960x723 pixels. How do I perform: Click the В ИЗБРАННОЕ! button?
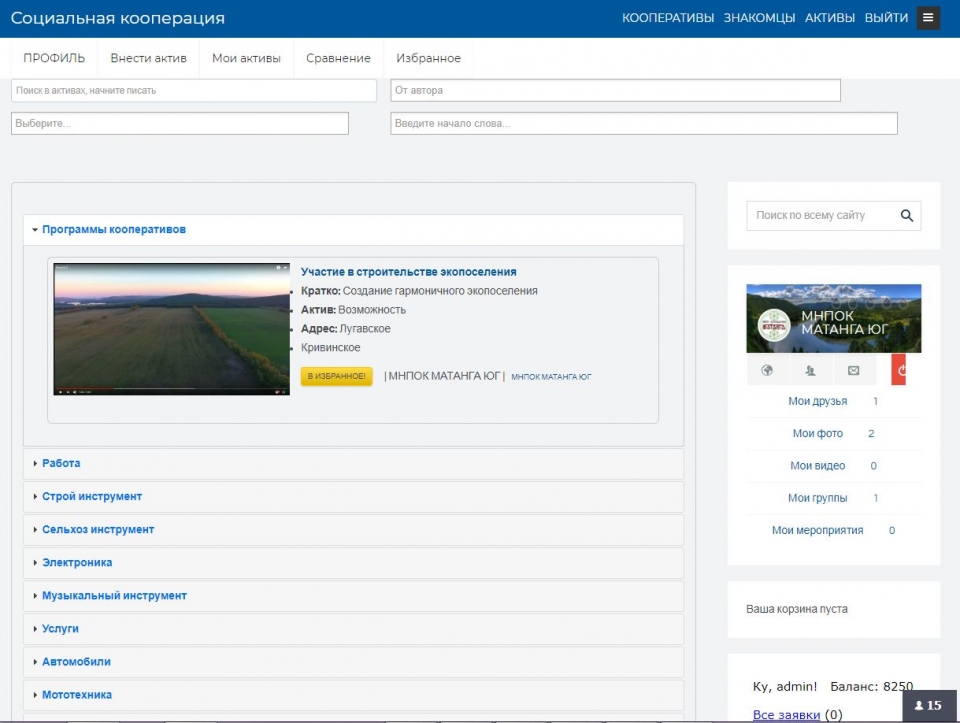(336, 376)
